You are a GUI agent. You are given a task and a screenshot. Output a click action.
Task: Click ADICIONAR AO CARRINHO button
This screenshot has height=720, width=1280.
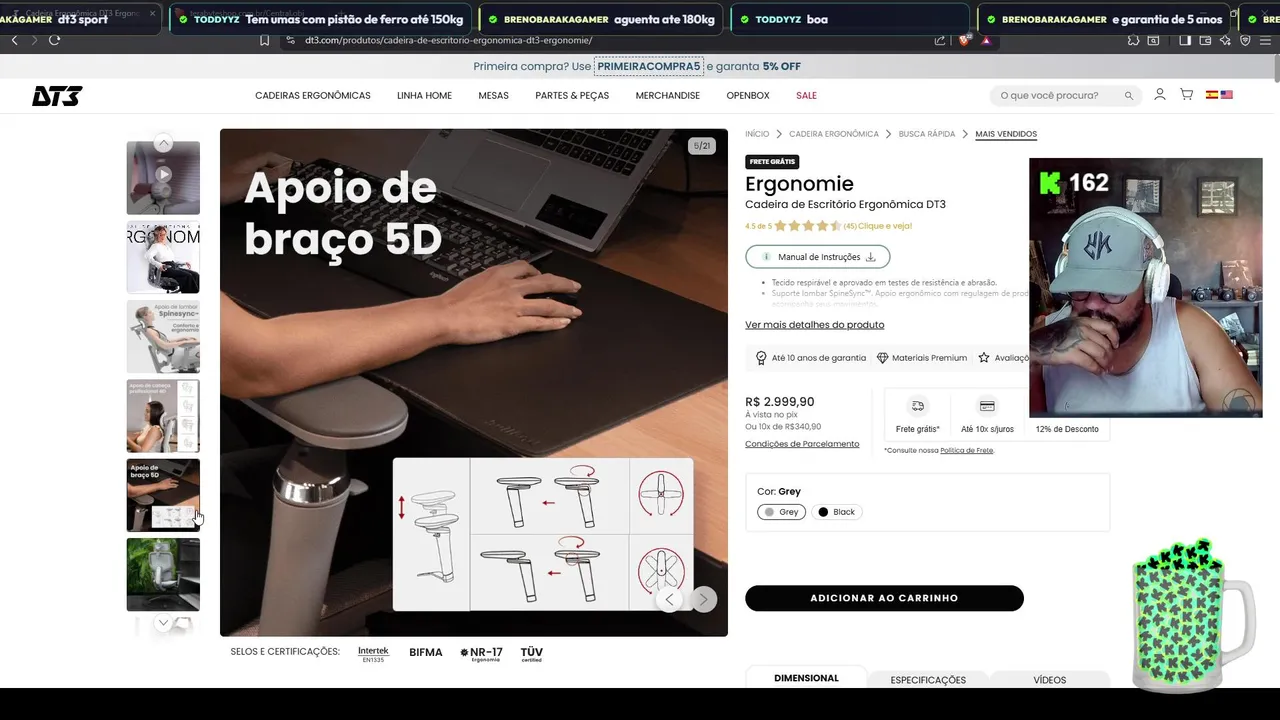[x=884, y=598]
